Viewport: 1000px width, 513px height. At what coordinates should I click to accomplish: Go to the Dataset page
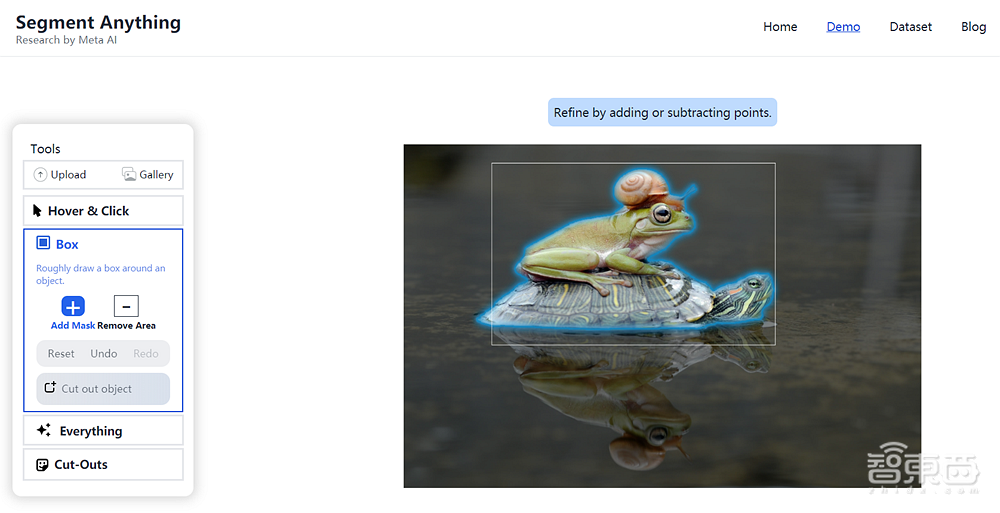pos(911,27)
